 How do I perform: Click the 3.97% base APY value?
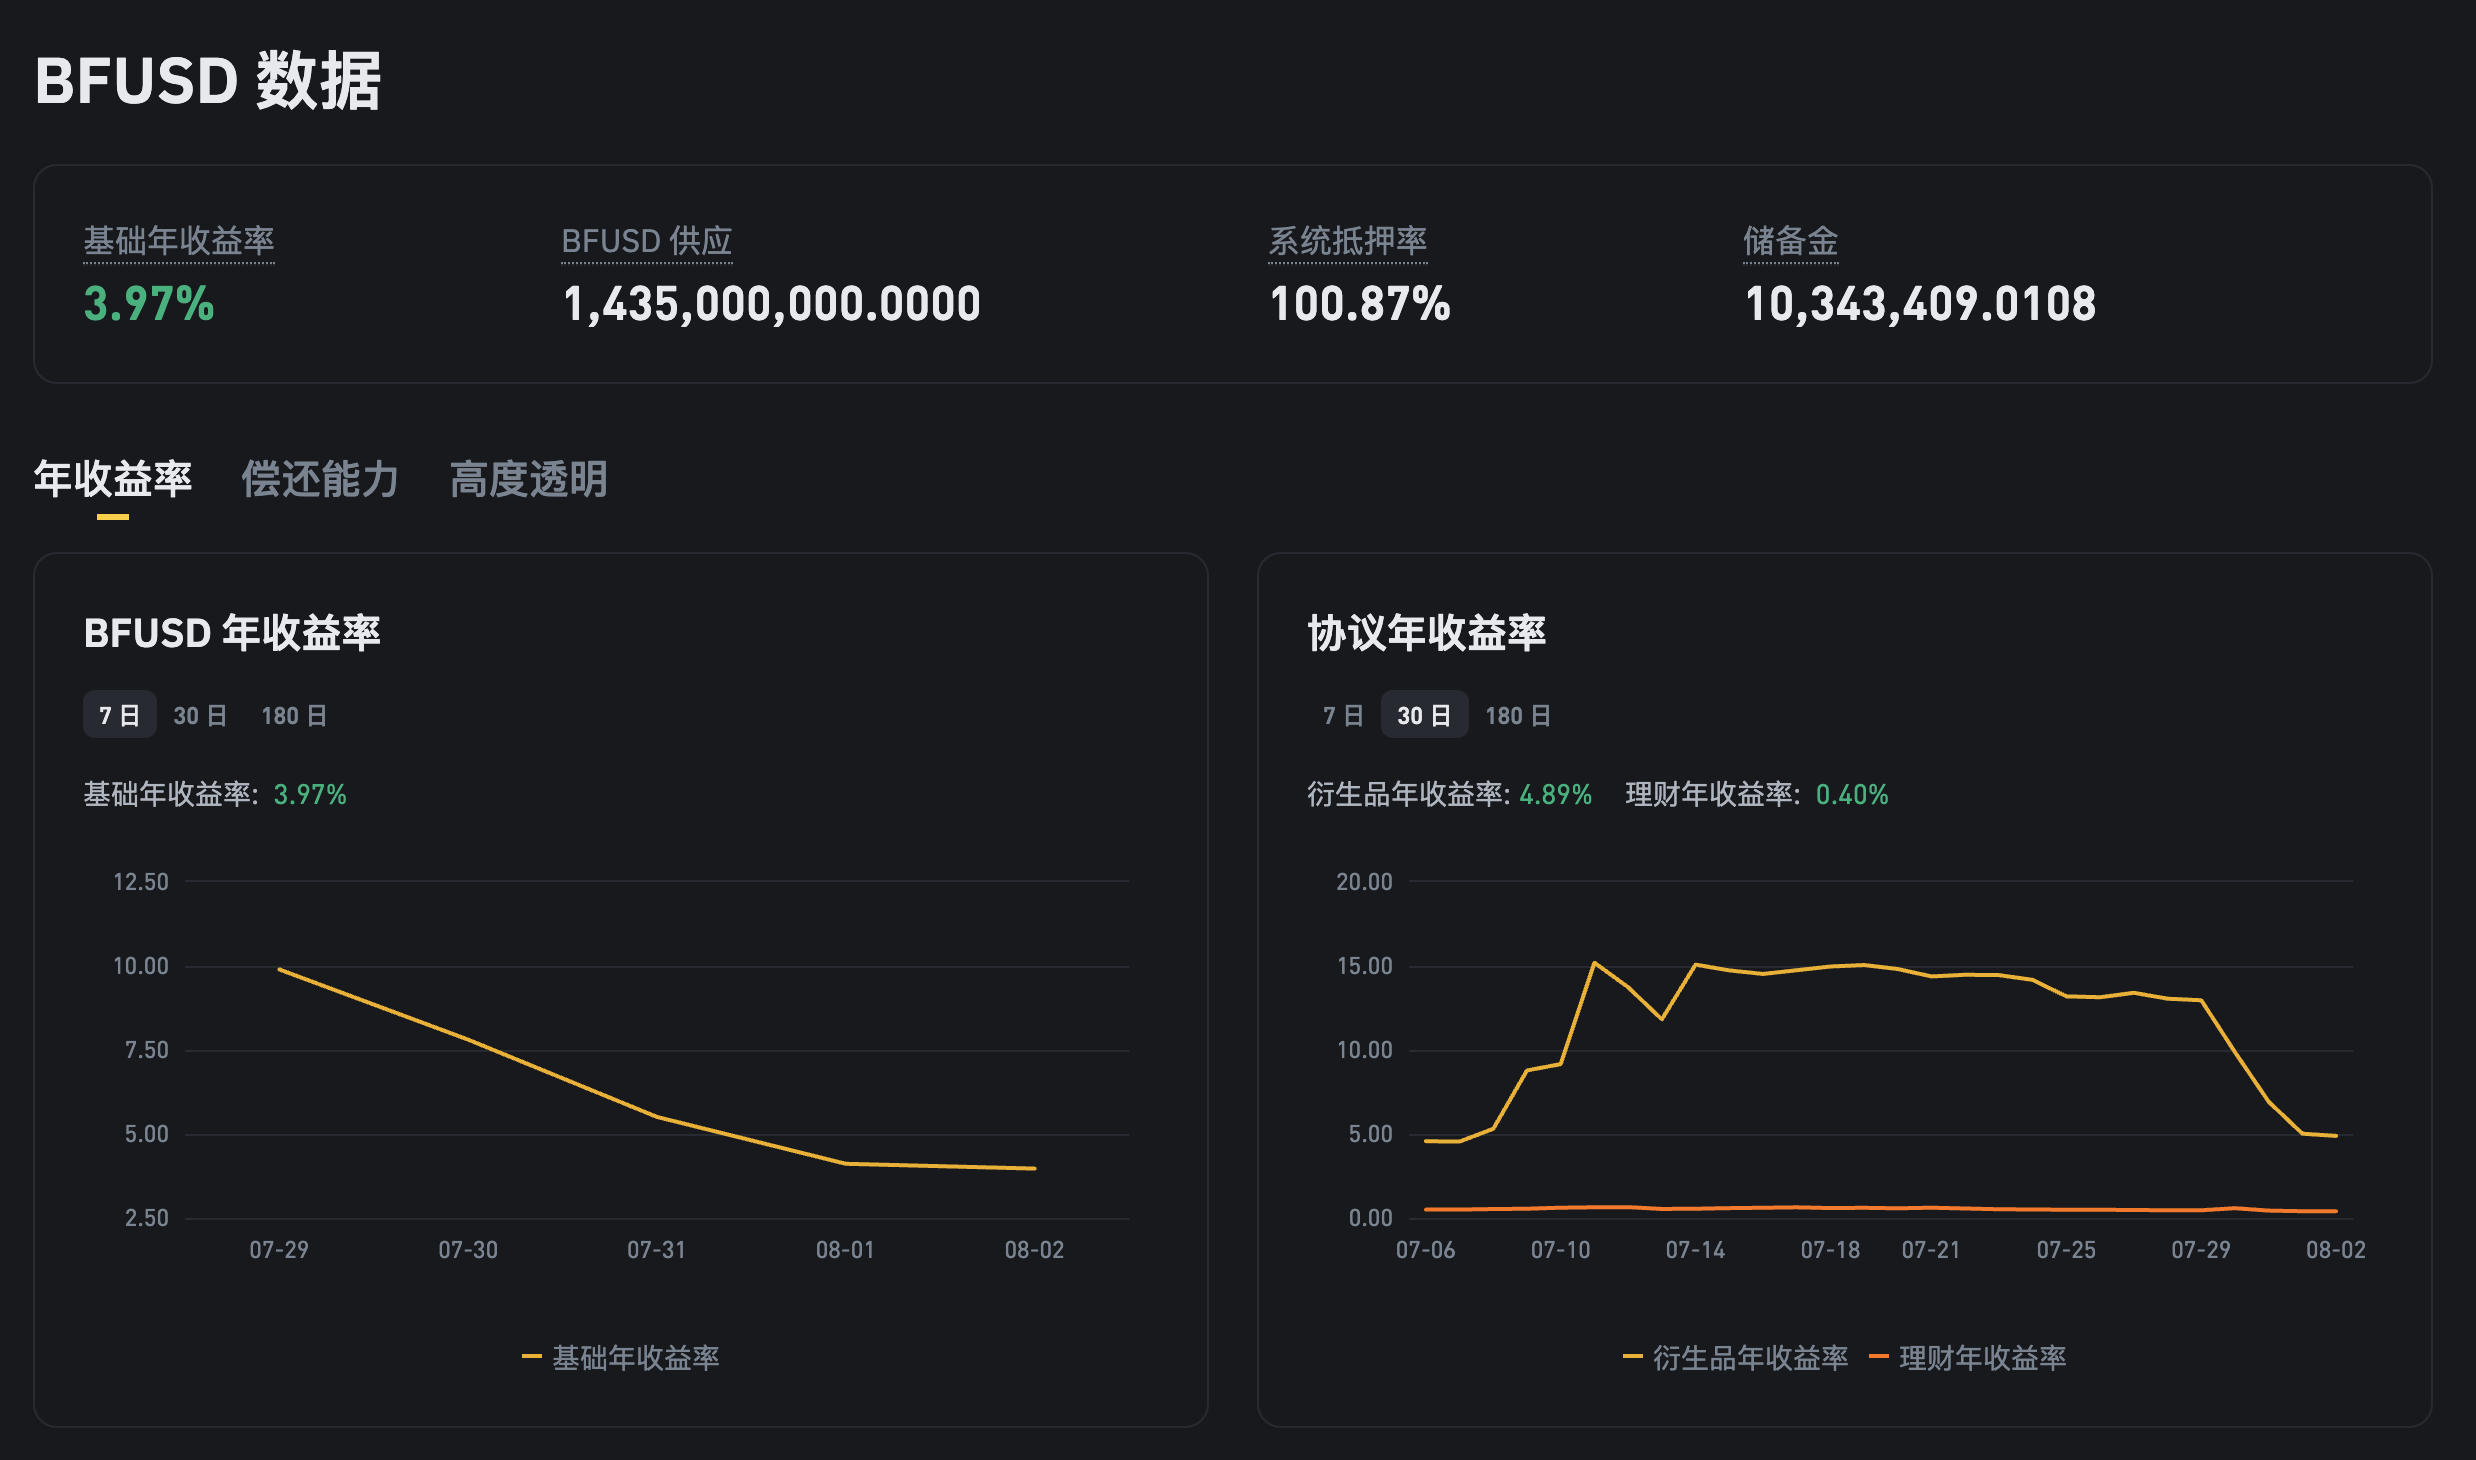[x=148, y=303]
